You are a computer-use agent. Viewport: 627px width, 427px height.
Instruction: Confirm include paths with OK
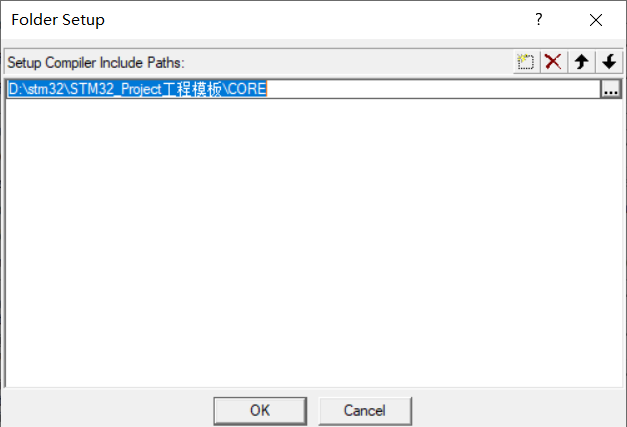tap(260, 411)
